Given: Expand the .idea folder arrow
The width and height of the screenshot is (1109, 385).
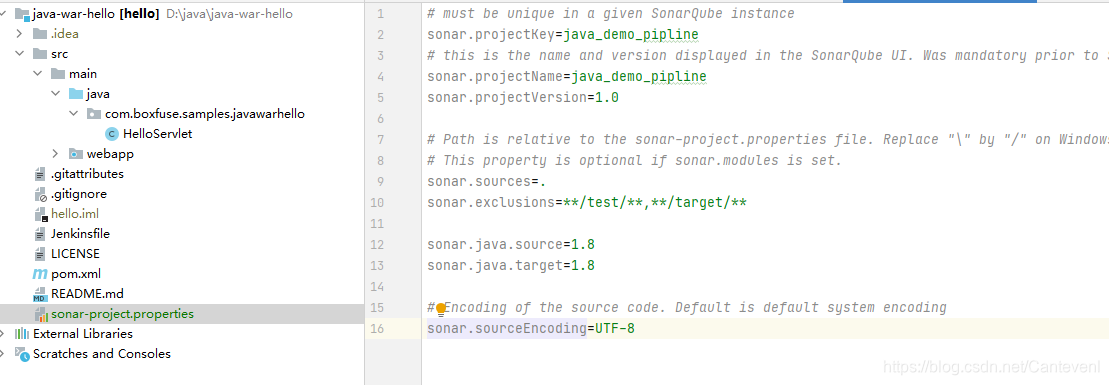Looking at the screenshot, I should [19, 33].
